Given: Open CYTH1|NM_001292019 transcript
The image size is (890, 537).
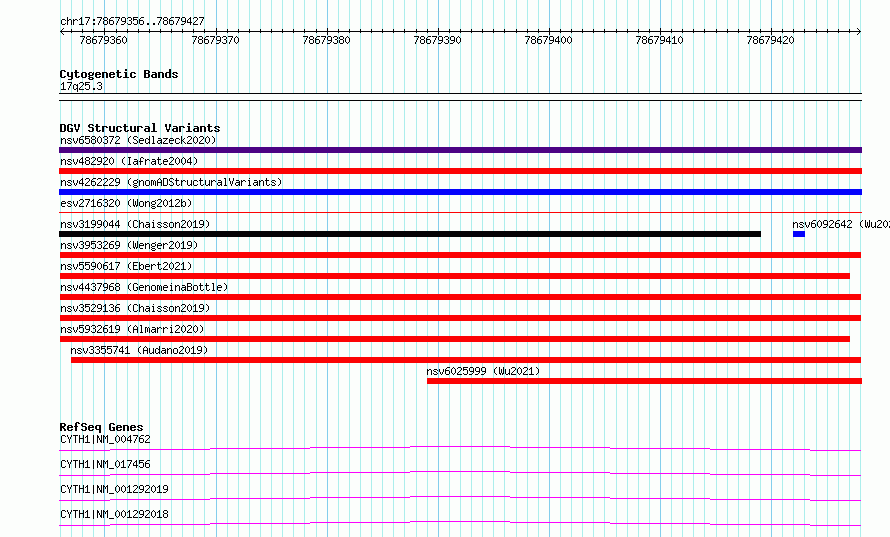Looking at the screenshot, I should pos(114,489).
